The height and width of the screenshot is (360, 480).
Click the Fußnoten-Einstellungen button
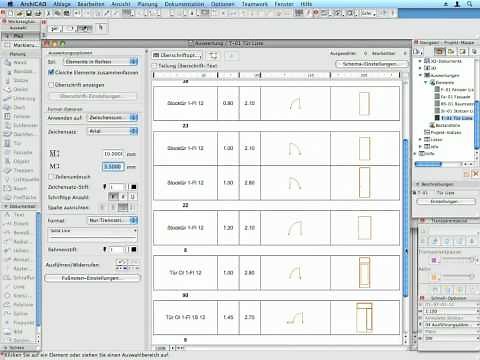(92, 278)
